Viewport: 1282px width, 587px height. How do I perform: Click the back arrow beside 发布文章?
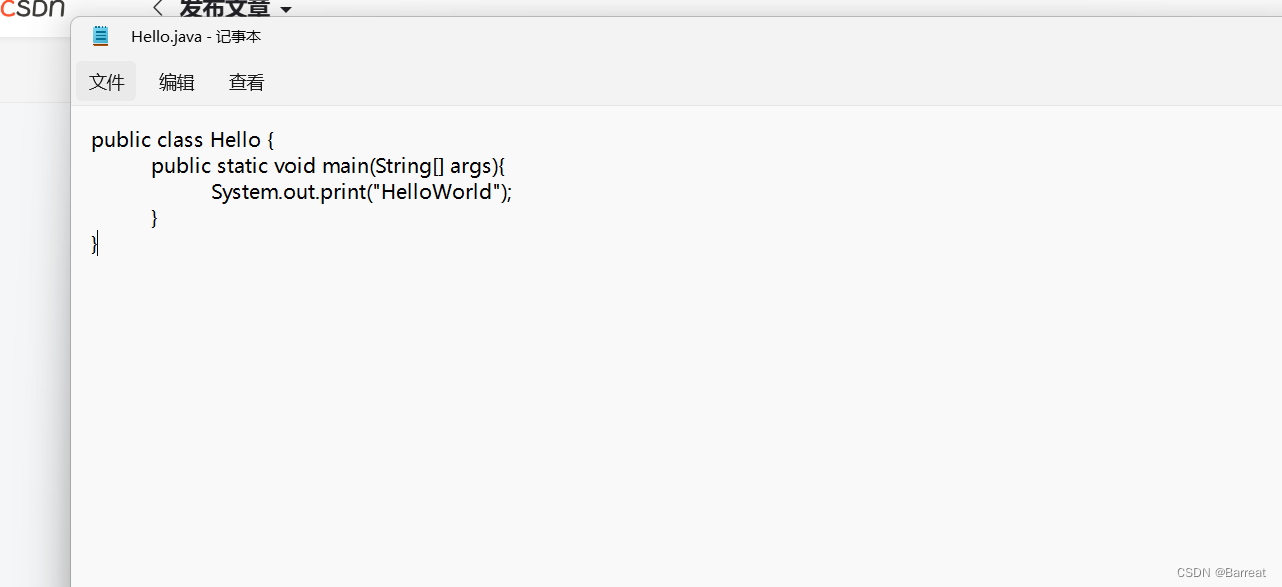(157, 8)
